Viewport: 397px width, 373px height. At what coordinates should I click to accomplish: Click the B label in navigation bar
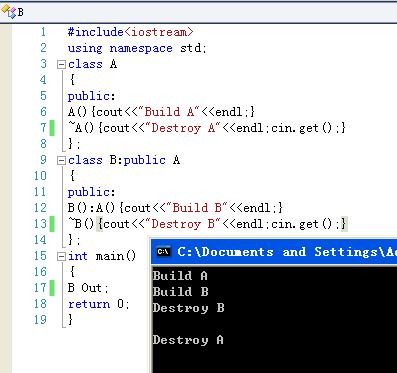(x=21, y=12)
